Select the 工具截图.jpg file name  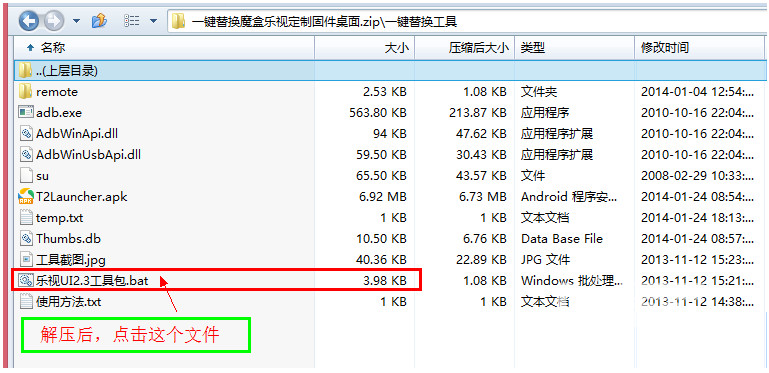(71, 260)
